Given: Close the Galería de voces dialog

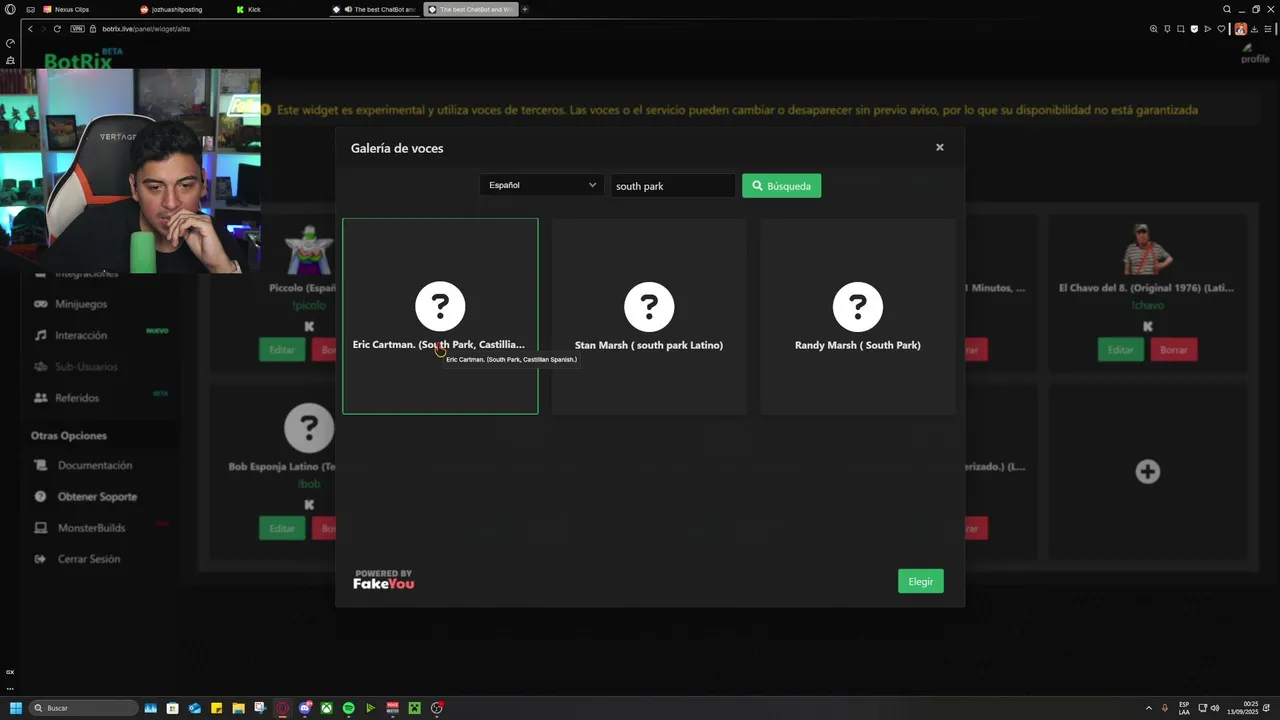Looking at the screenshot, I should pos(939,147).
